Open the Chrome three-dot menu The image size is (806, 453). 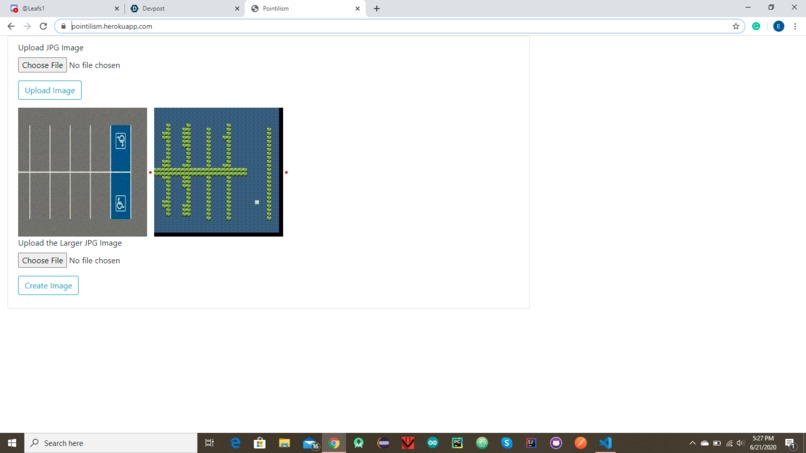pos(795,26)
